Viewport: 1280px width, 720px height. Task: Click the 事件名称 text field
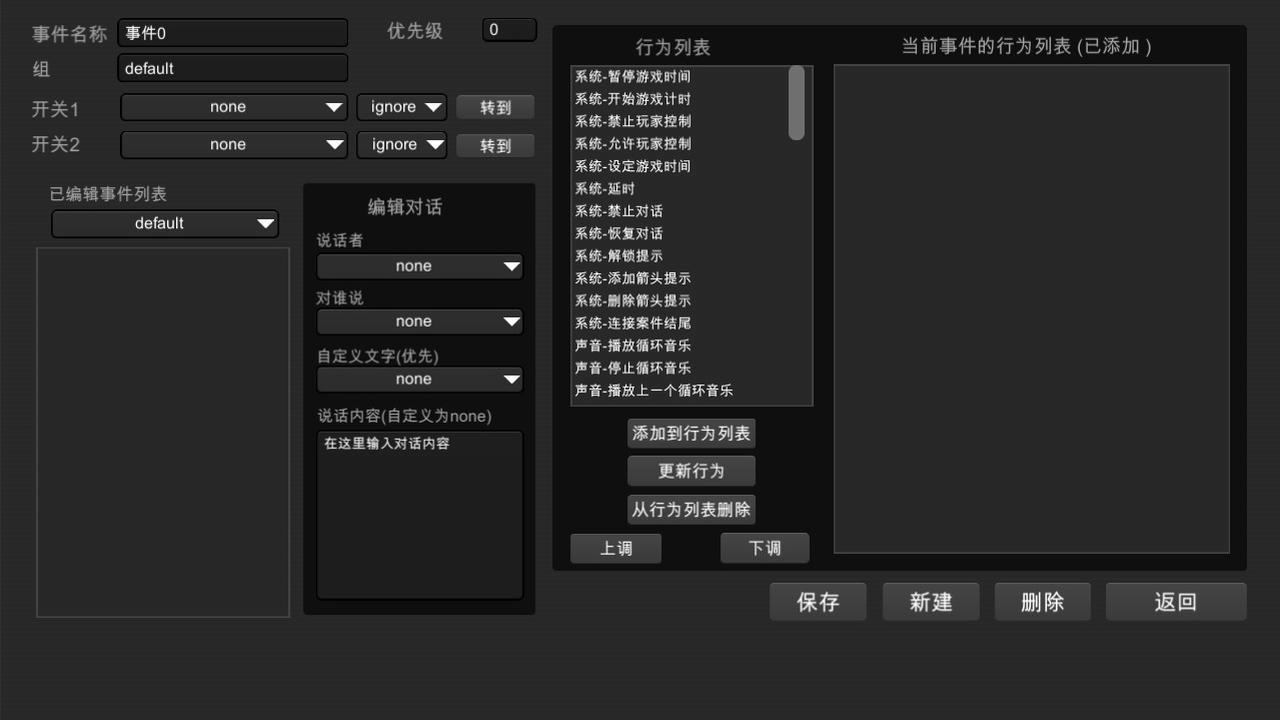[x=233, y=33]
